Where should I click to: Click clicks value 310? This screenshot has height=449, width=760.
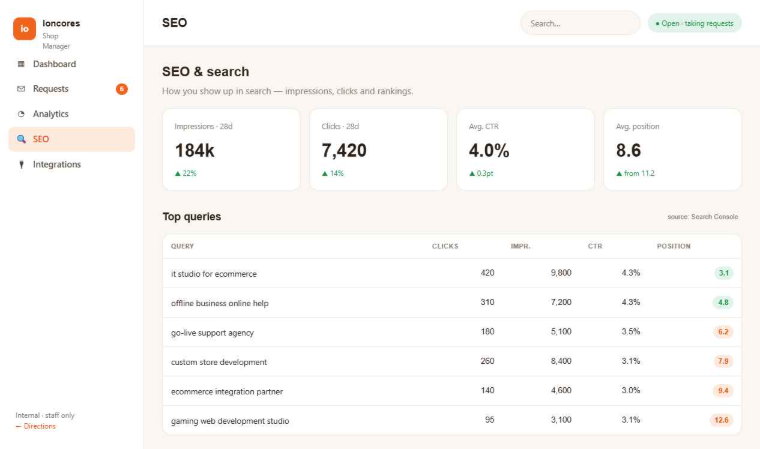point(487,302)
